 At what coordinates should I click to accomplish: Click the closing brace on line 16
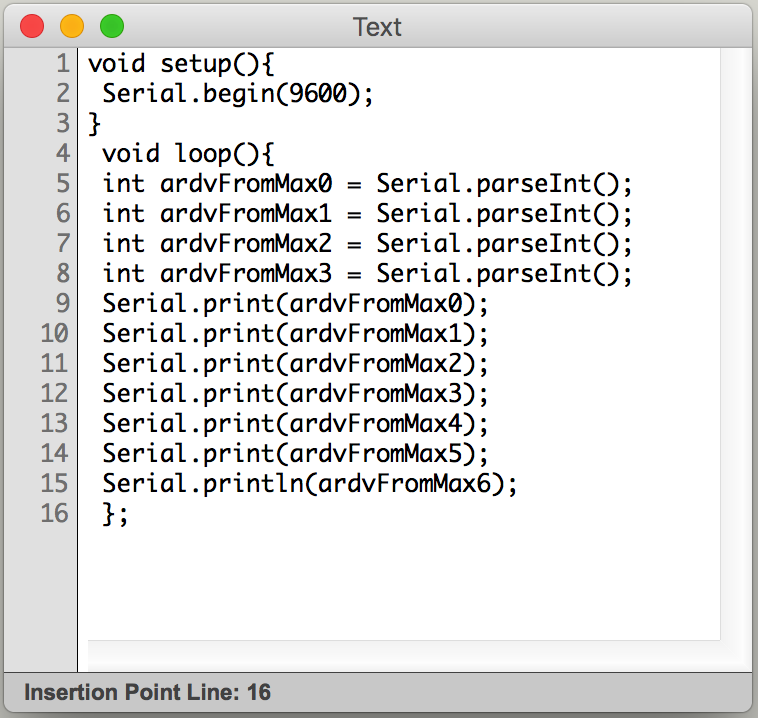[x=108, y=514]
